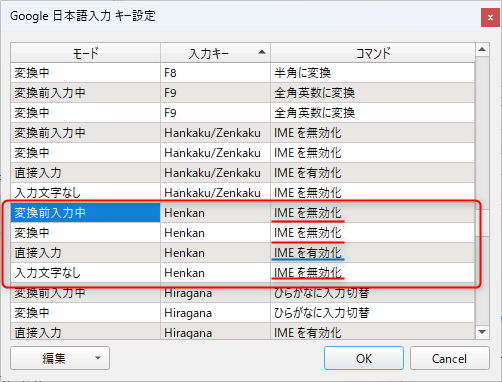The height and width of the screenshot is (382, 502).
Task: Select F9 key cell in 変換中 row
Action: click(x=215, y=113)
